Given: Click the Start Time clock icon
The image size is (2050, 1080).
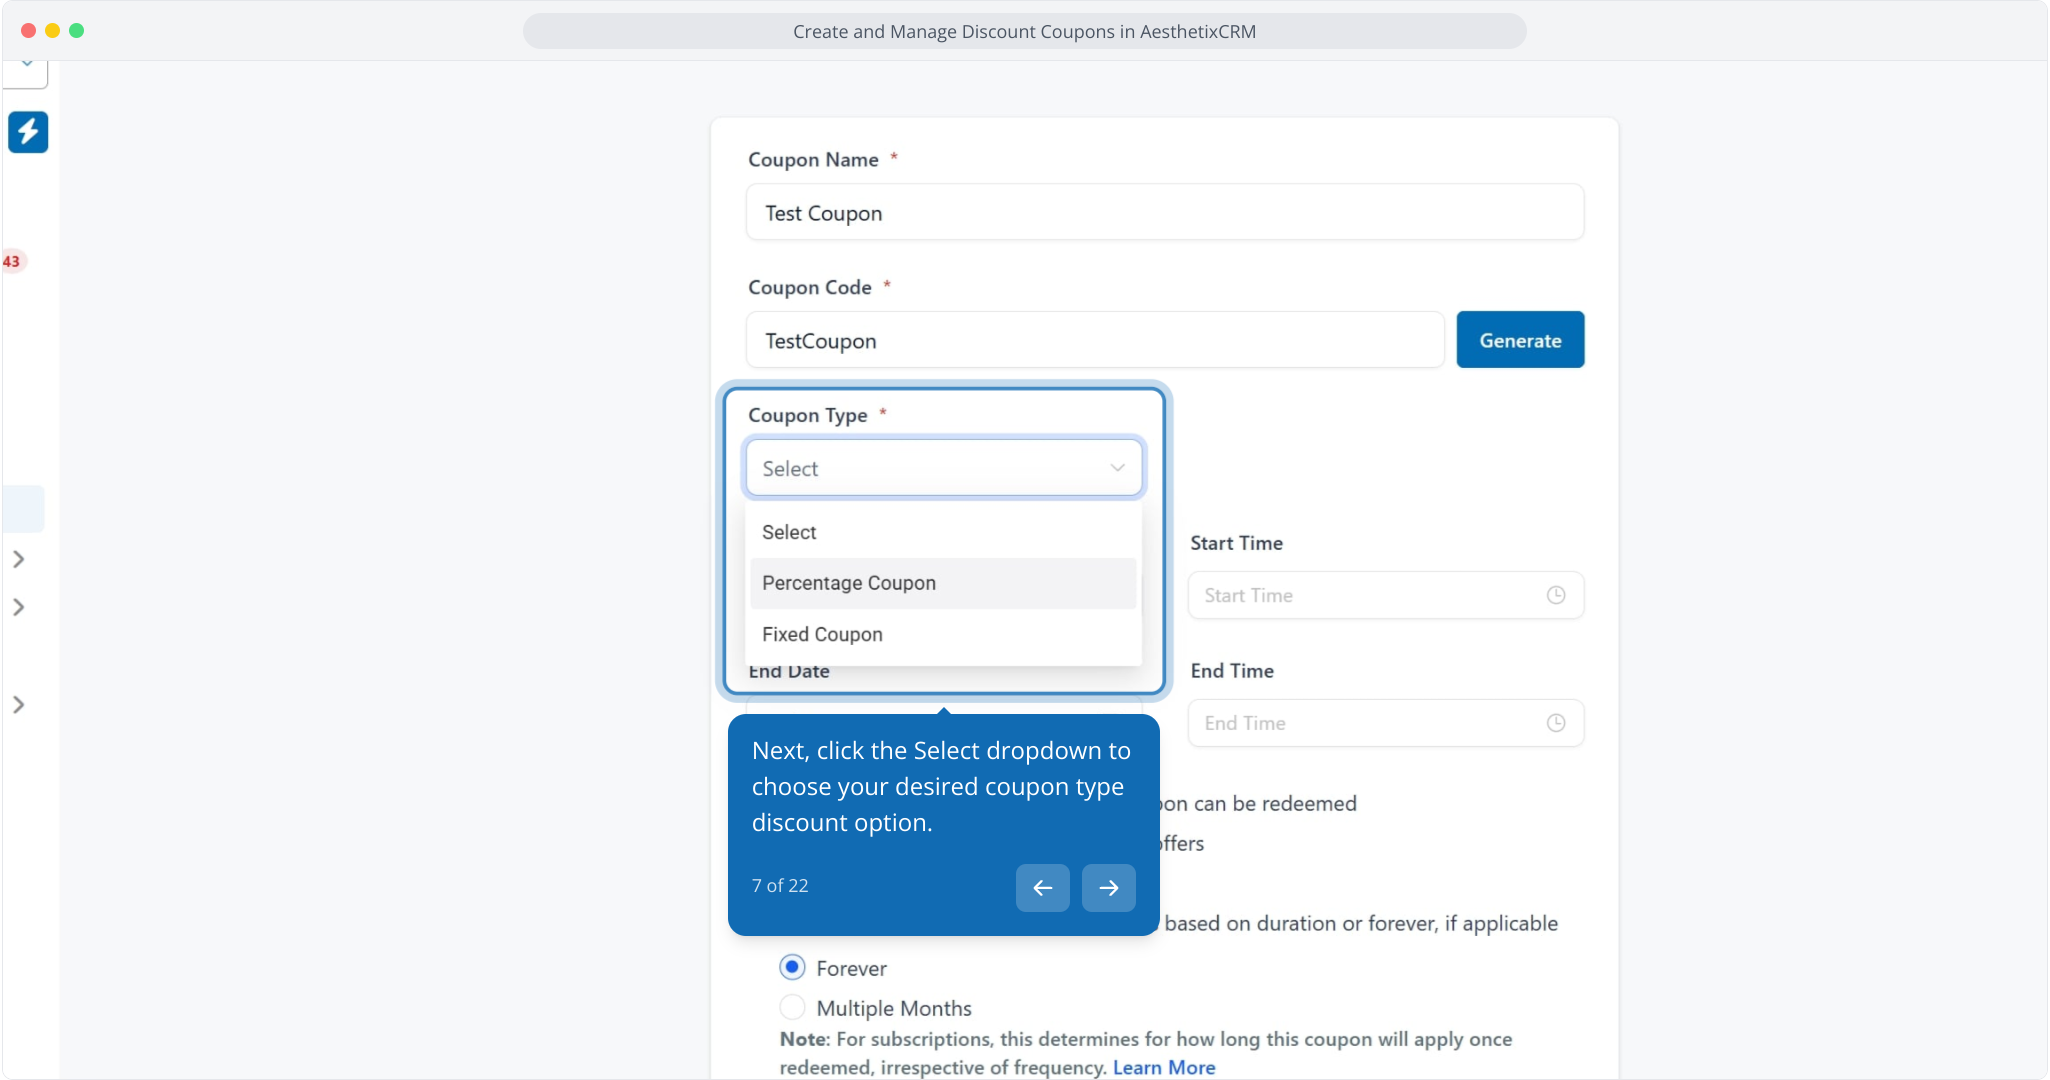Looking at the screenshot, I should point(1555,595).
